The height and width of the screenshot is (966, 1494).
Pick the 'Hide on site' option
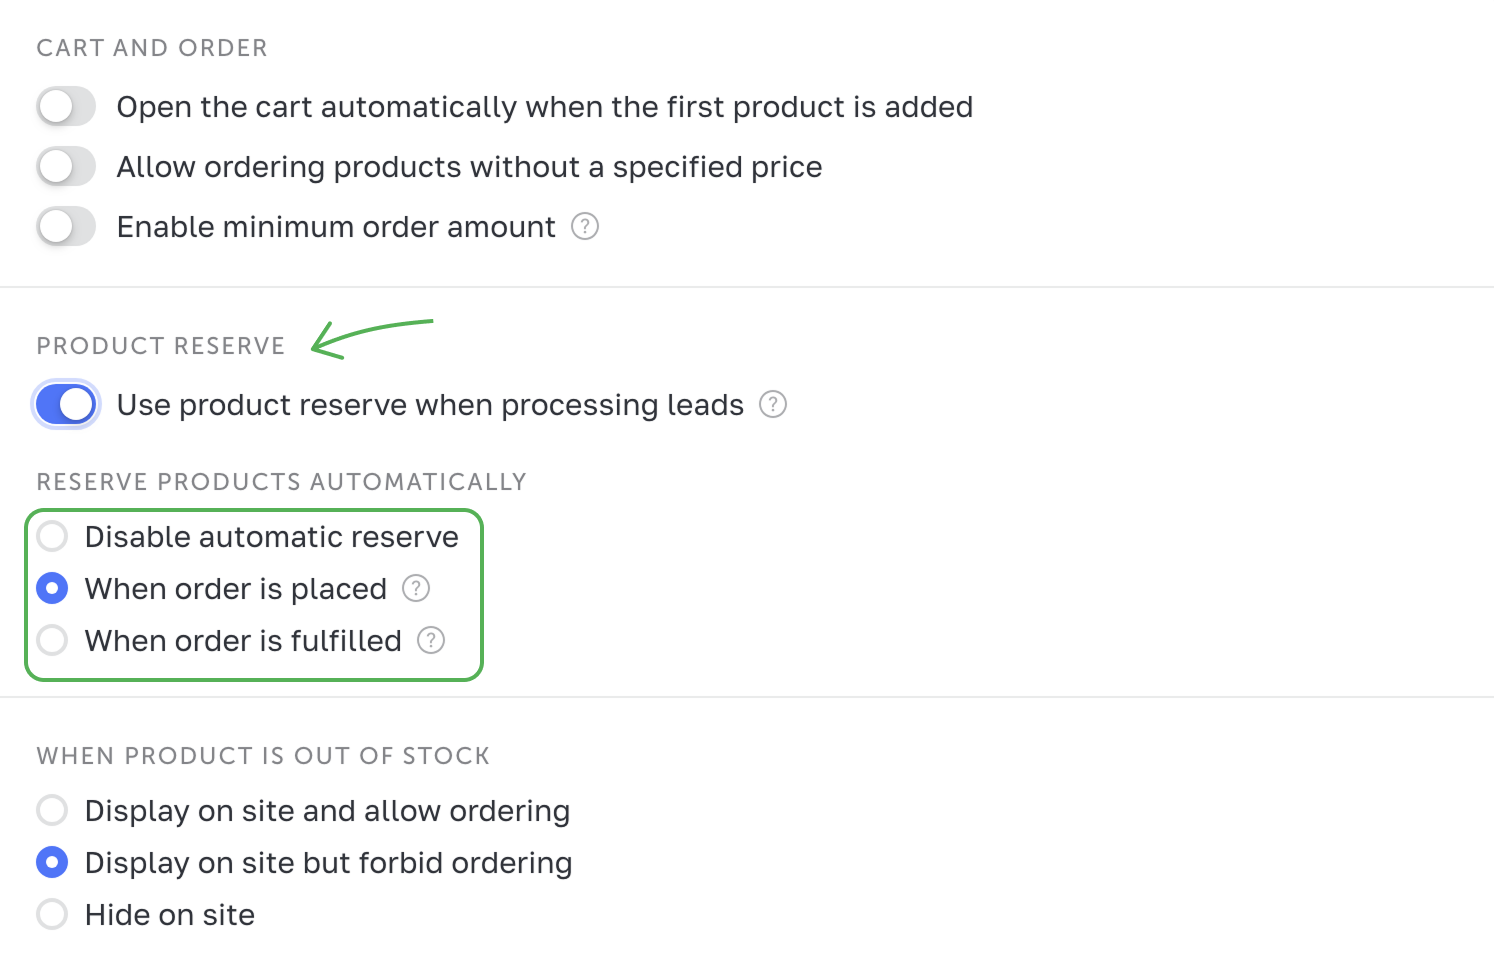pyautogui.click(x=52, y=915)
